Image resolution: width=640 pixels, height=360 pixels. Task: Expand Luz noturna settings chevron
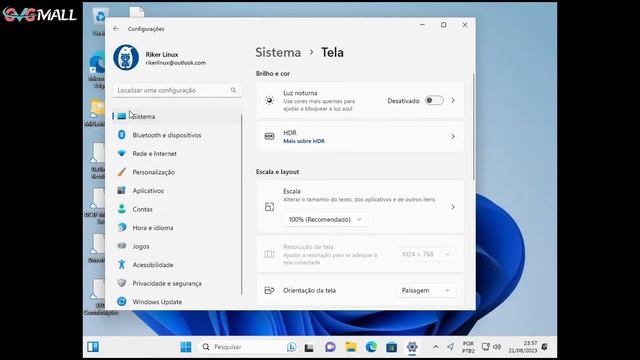453,100
